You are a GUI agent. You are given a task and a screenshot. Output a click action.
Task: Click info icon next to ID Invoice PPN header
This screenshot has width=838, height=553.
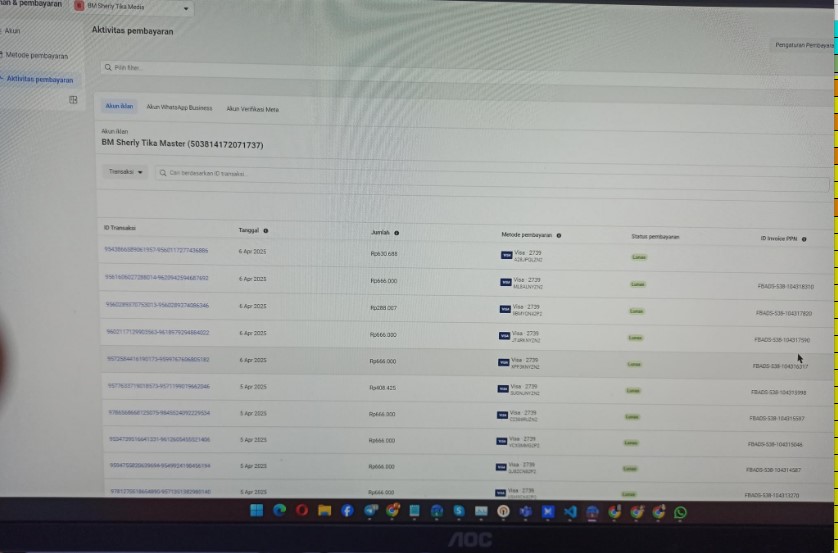pyautogui.click(x=809, y=239)
